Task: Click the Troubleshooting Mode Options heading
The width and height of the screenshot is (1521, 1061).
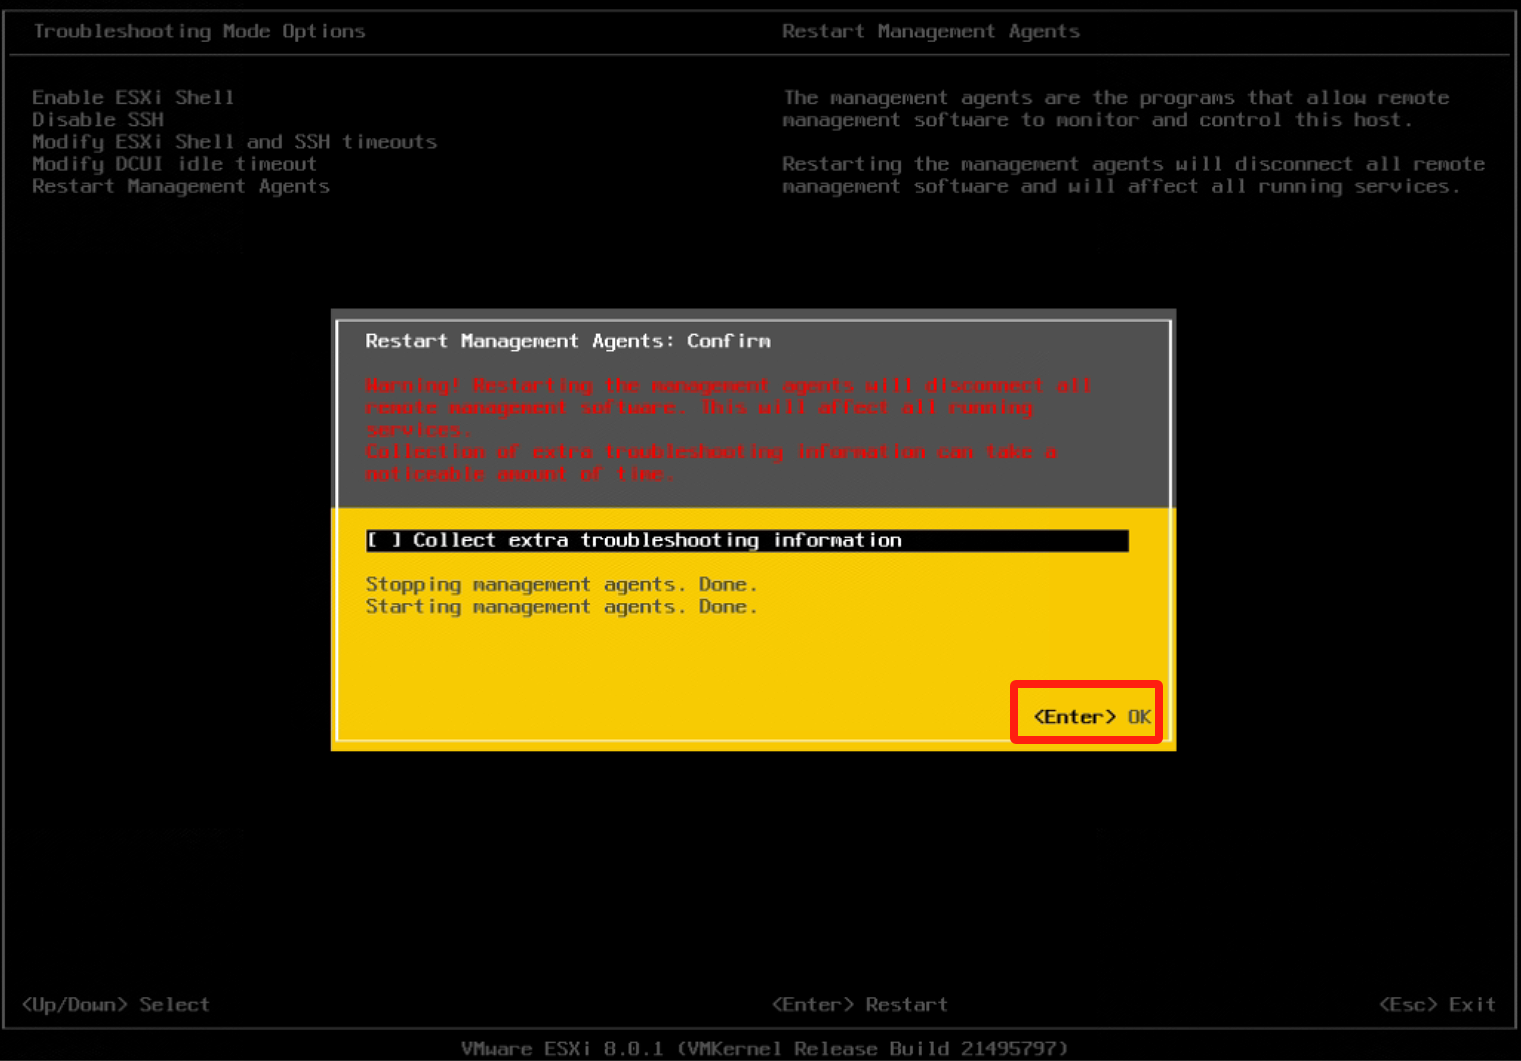Action: (199, 31)
